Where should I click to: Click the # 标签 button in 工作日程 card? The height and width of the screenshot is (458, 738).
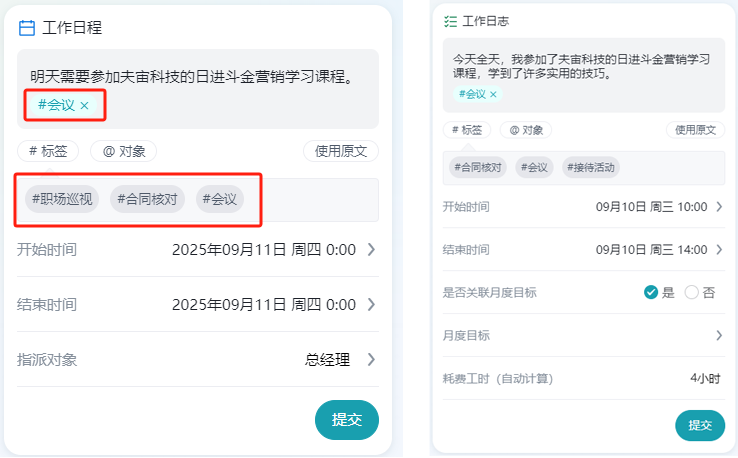[x=49, y=151]
